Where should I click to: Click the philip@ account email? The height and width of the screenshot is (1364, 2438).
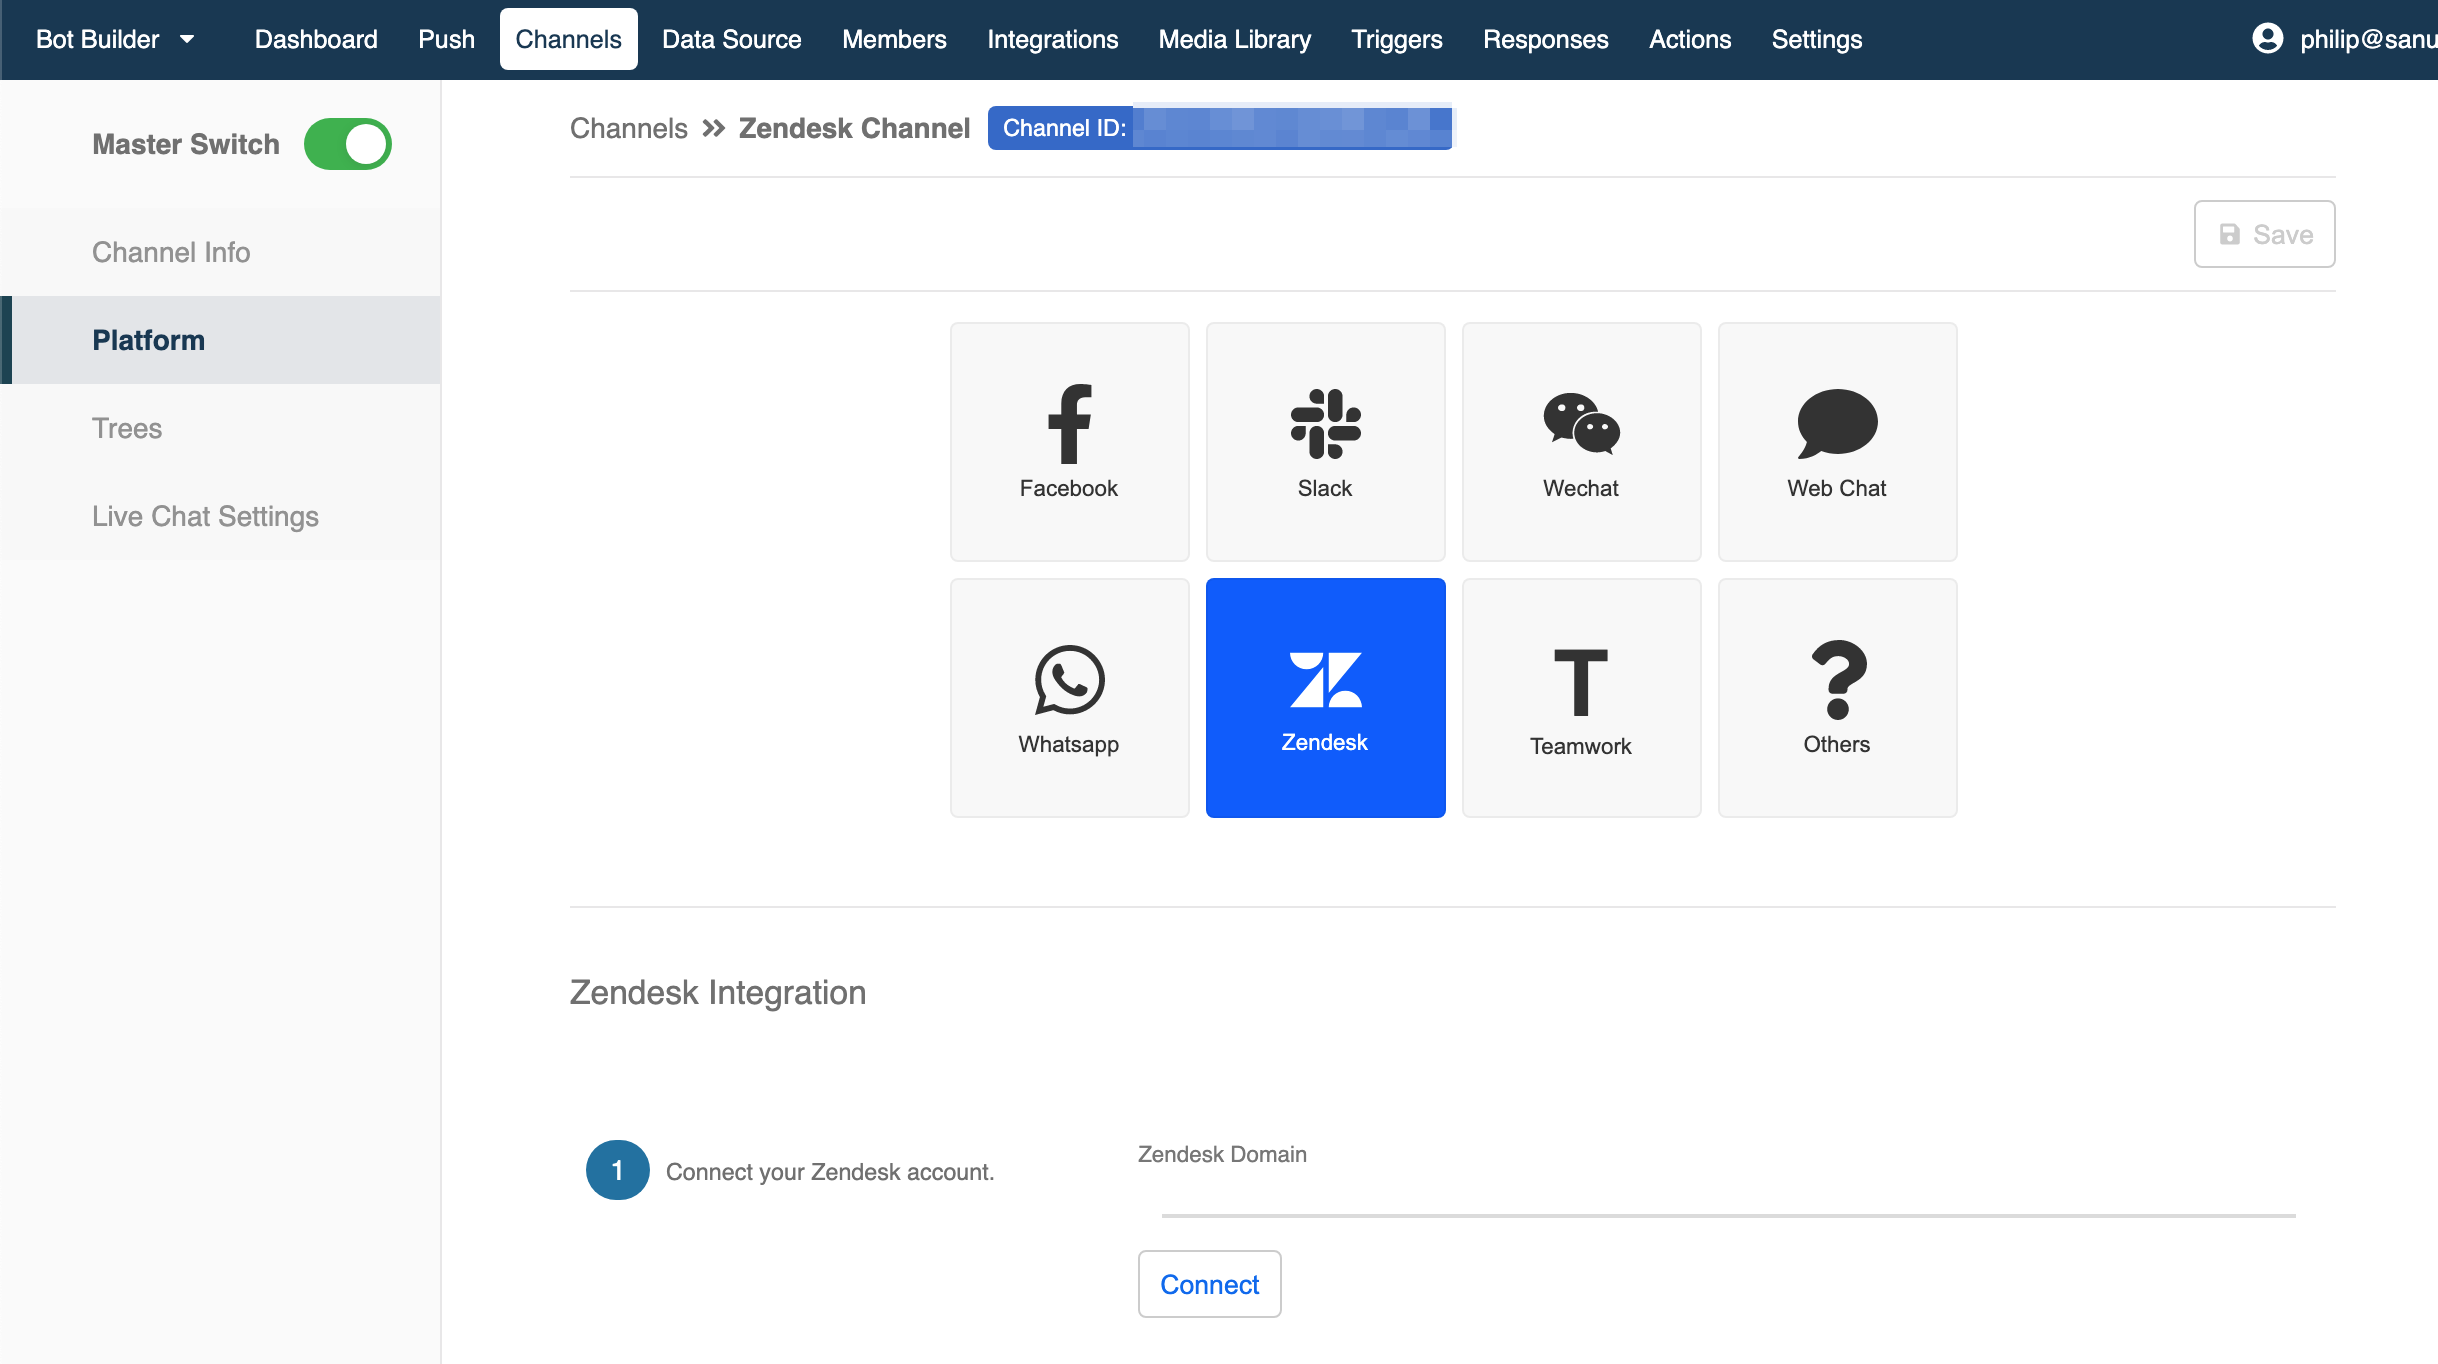pyautogui.click(x=2368, y=39)
